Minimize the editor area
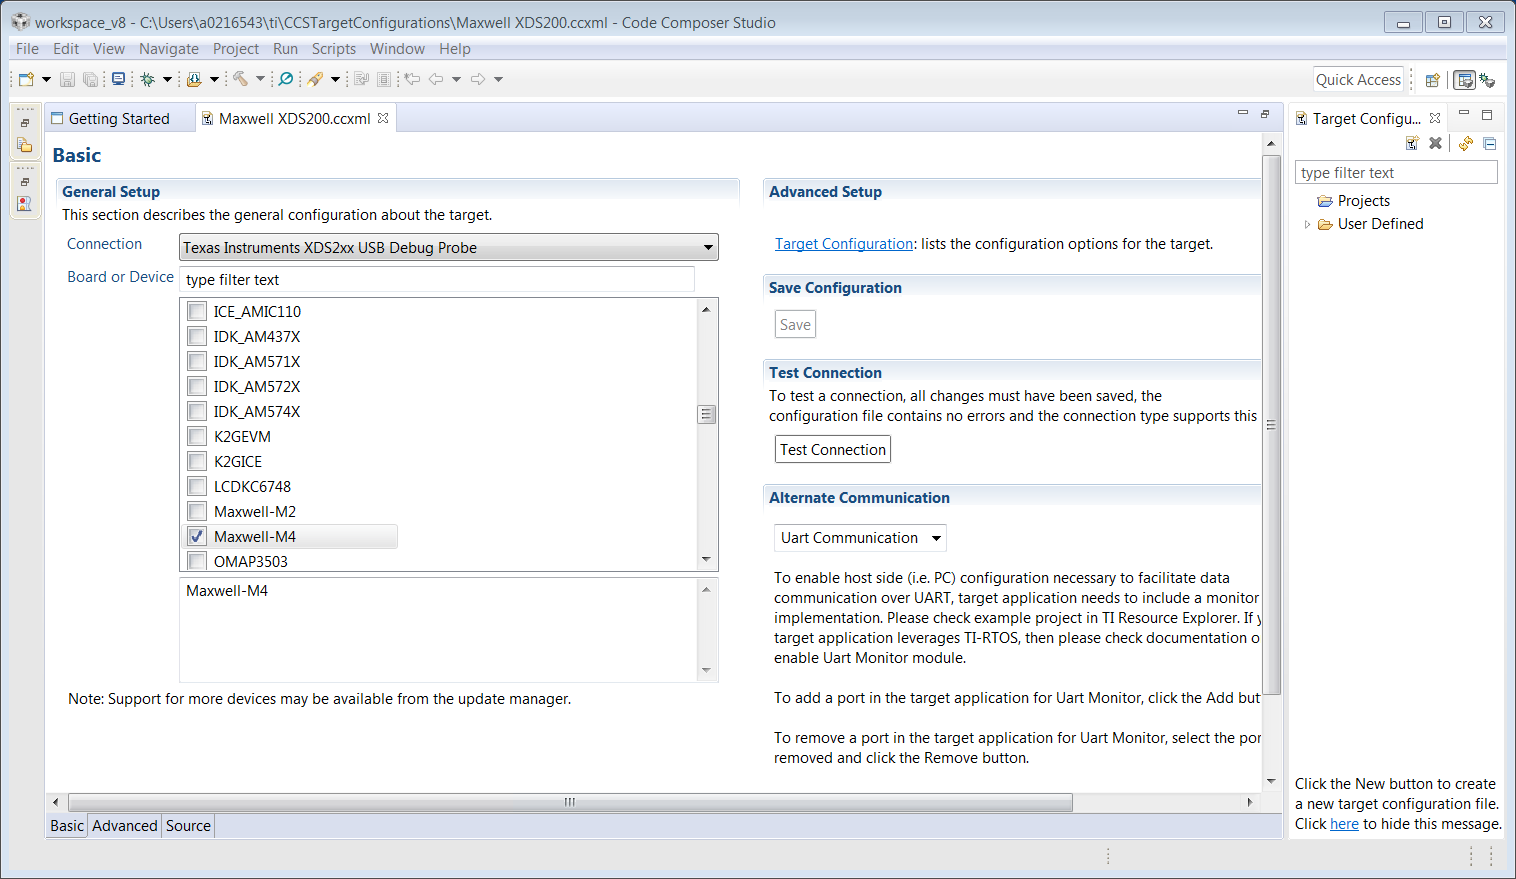This screenshot has width=1516, height=879. 1243,113
